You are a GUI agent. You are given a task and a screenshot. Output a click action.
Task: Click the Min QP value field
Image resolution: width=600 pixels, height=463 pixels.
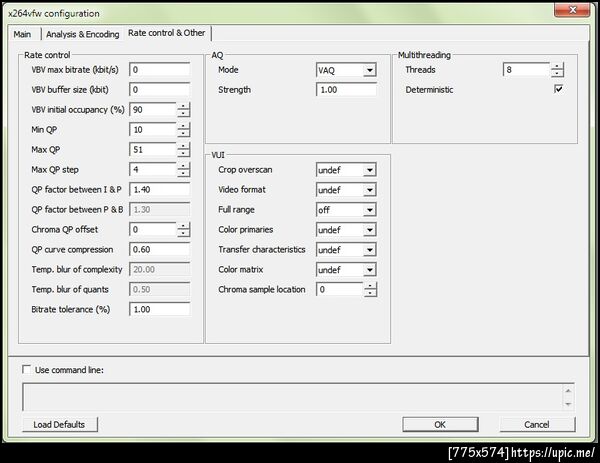click(x=153, y=130)
